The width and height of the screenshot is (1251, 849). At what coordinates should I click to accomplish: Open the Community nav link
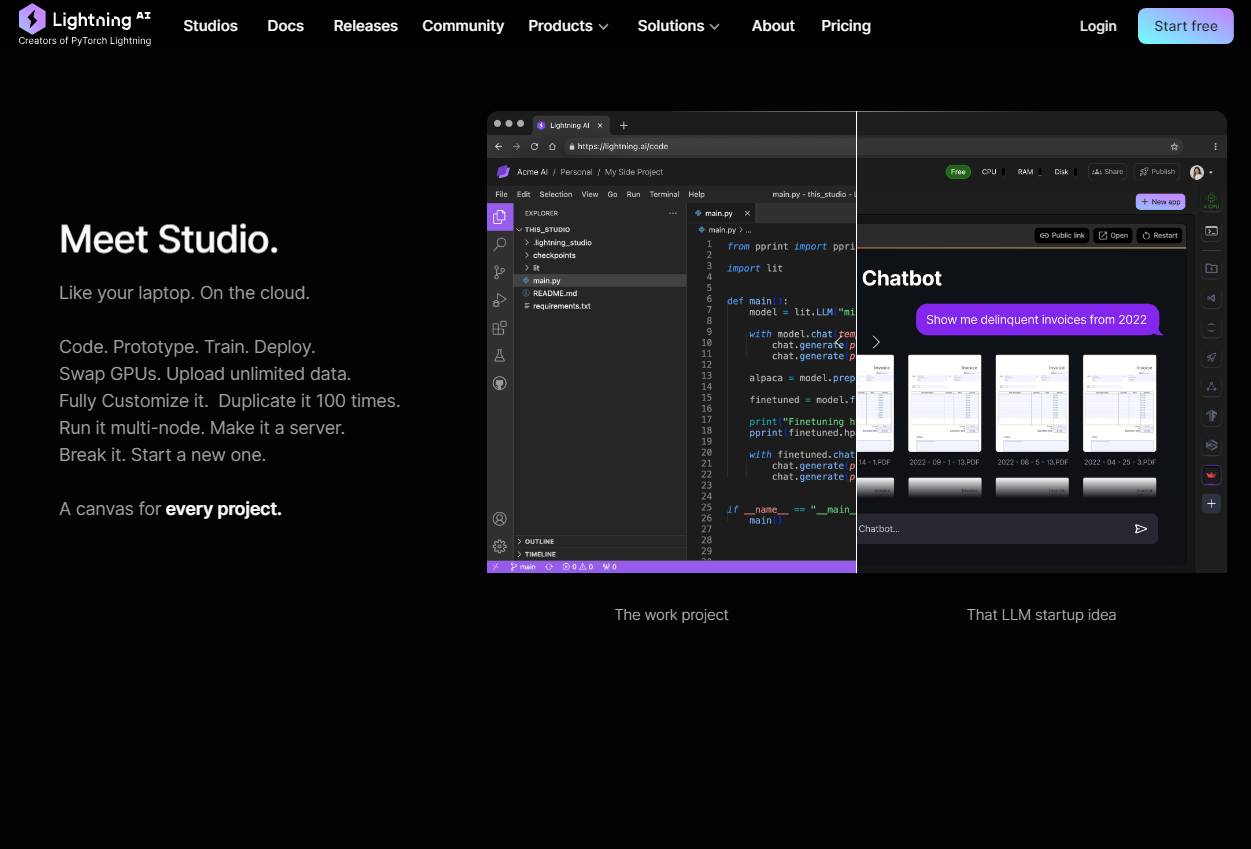(x=463, y=26)
